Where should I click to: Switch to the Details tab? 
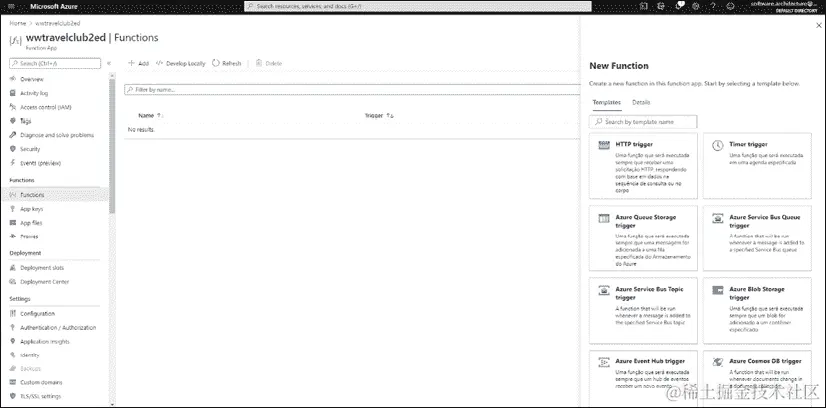pyautogui.click(x=641, y=102)
